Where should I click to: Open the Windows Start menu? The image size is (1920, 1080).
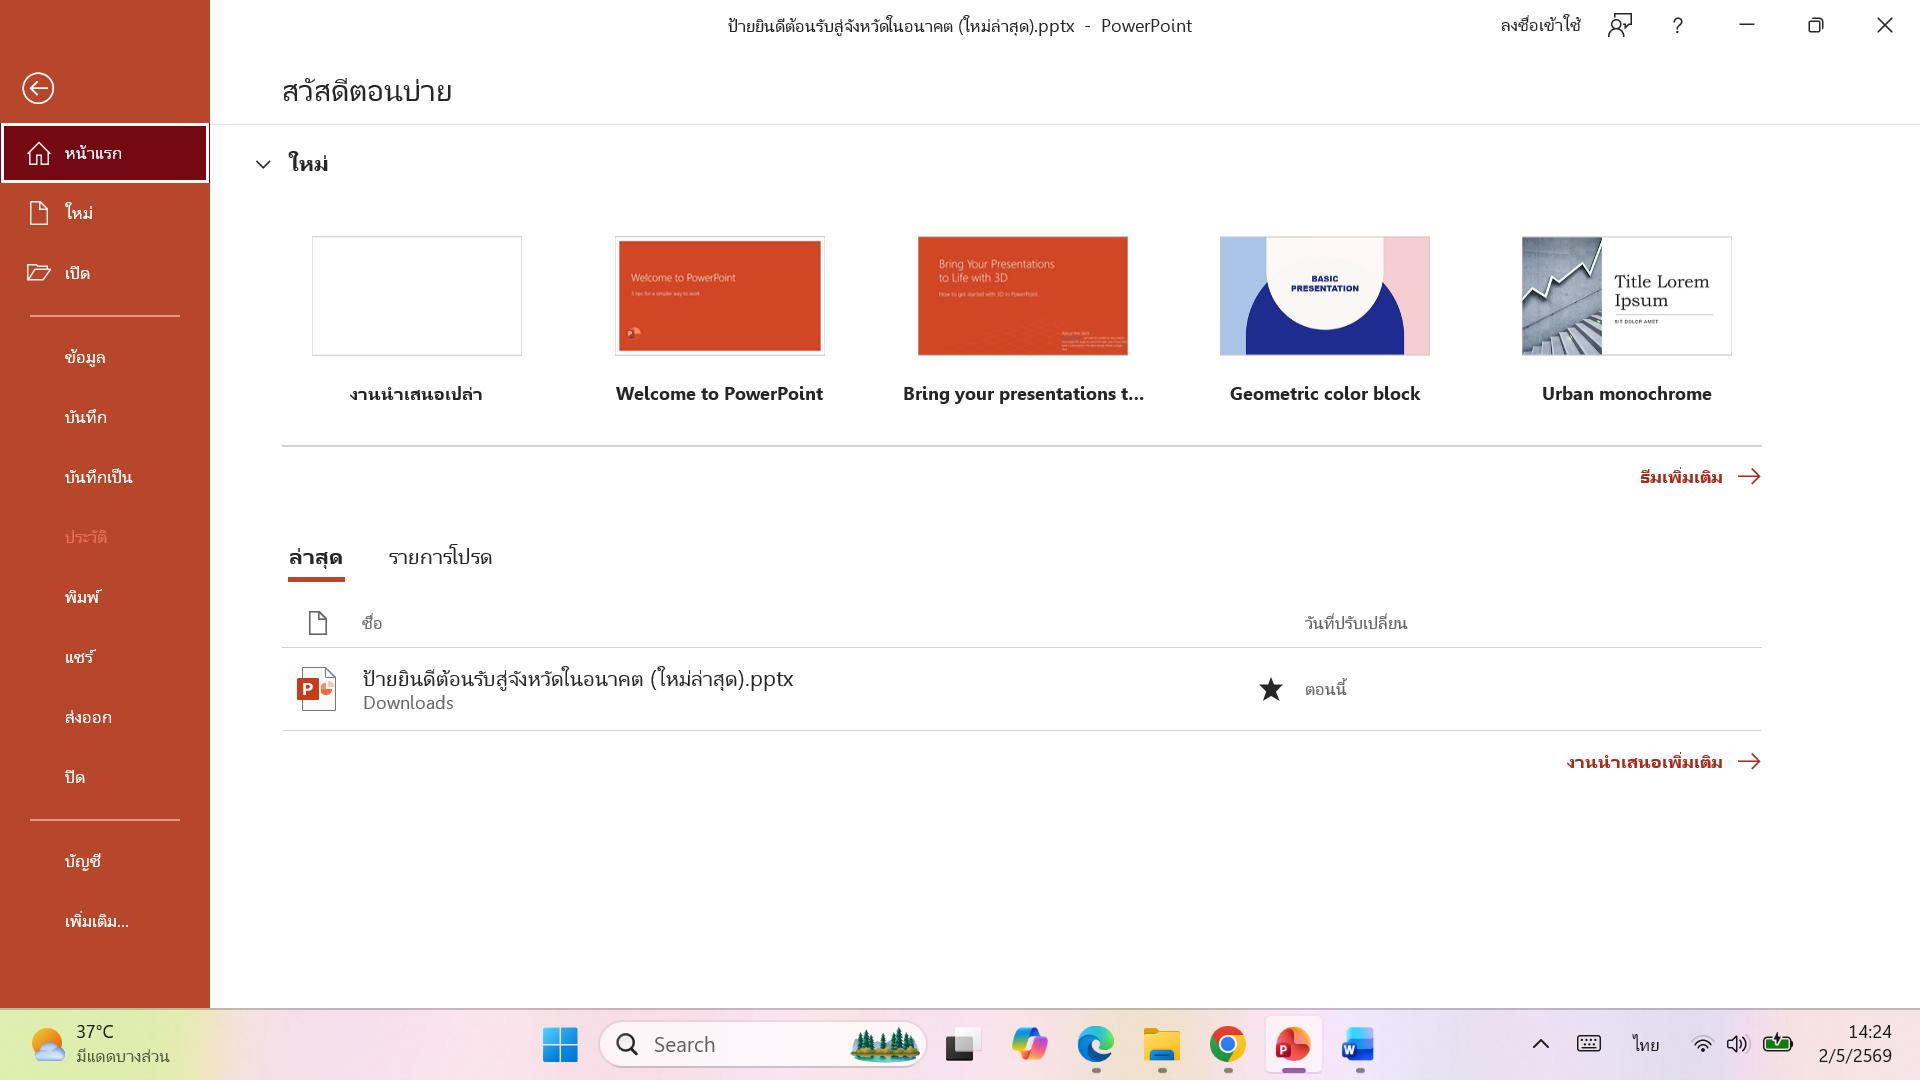pos(560,1045)
